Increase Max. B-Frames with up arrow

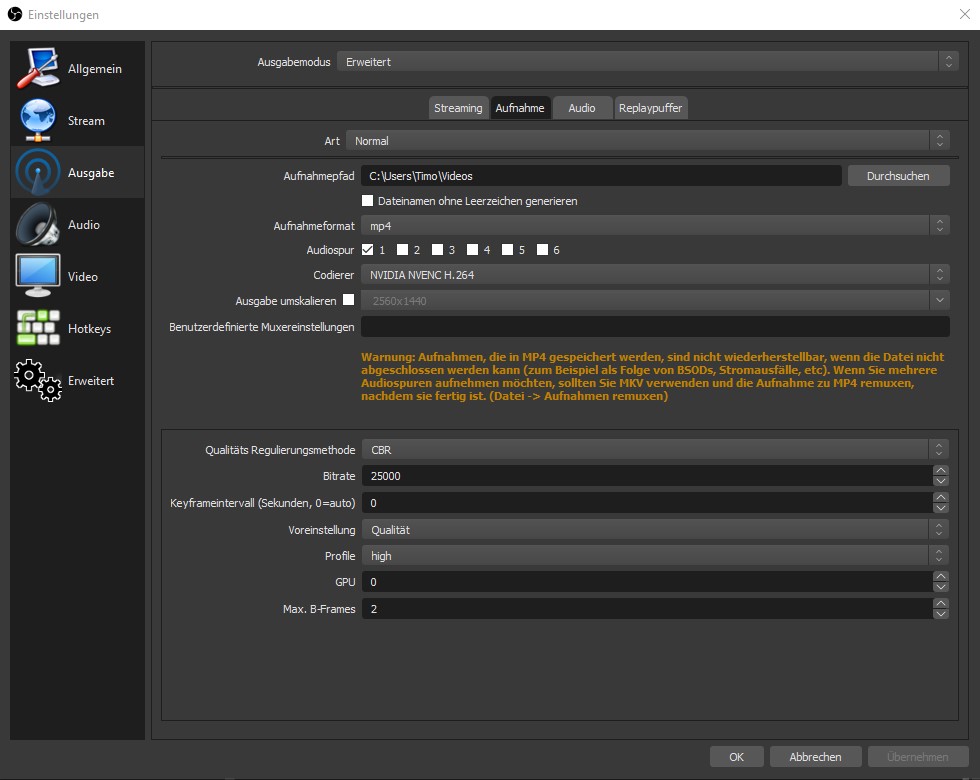click(941, 603)
